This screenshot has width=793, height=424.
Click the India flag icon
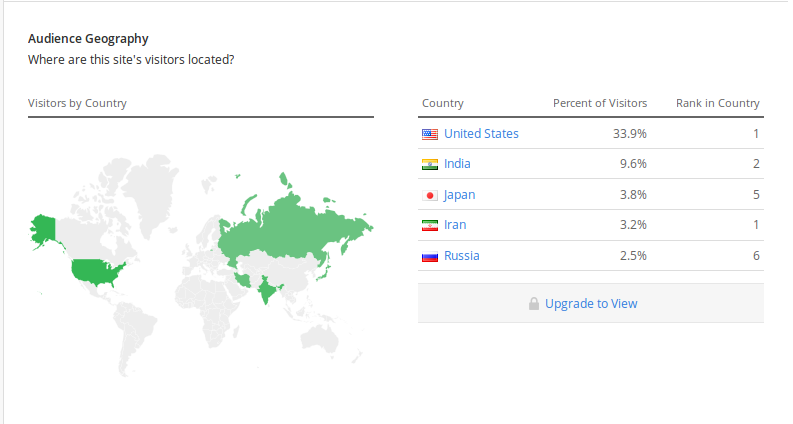click(x=430, y=164)
